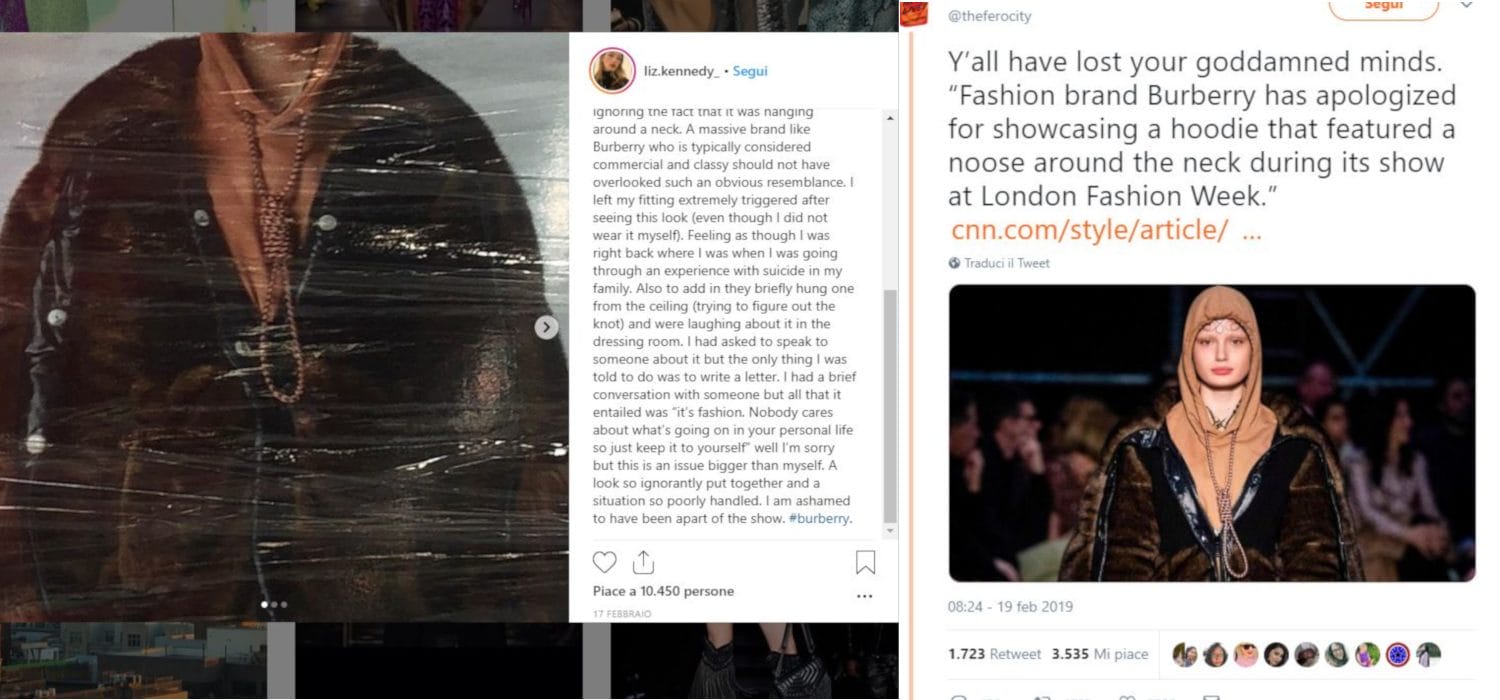Advance to next photo with carousel arrow
1500x700 pixels.
point(546,327)
